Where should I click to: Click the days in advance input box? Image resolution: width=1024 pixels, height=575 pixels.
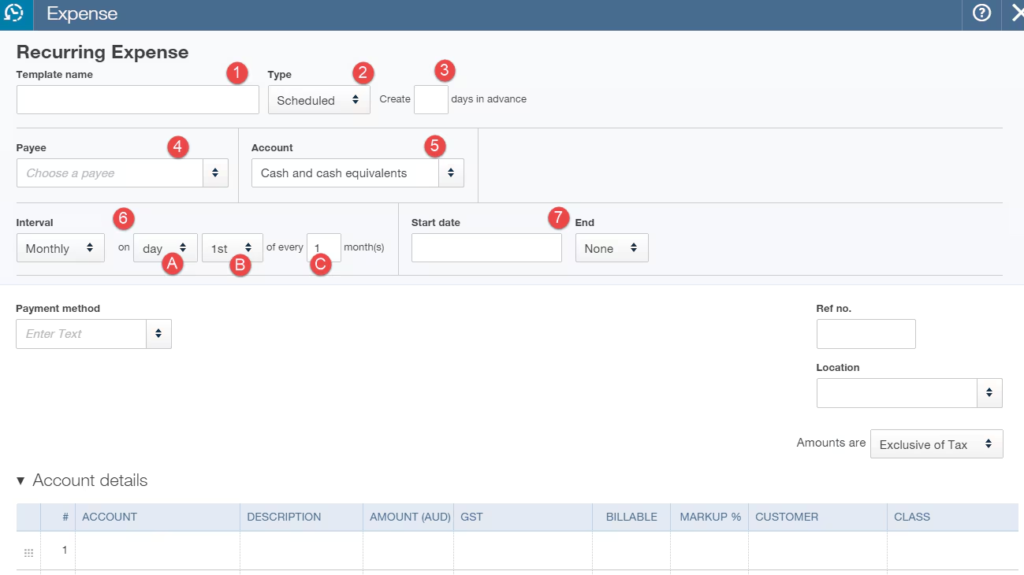click(431, 99)
